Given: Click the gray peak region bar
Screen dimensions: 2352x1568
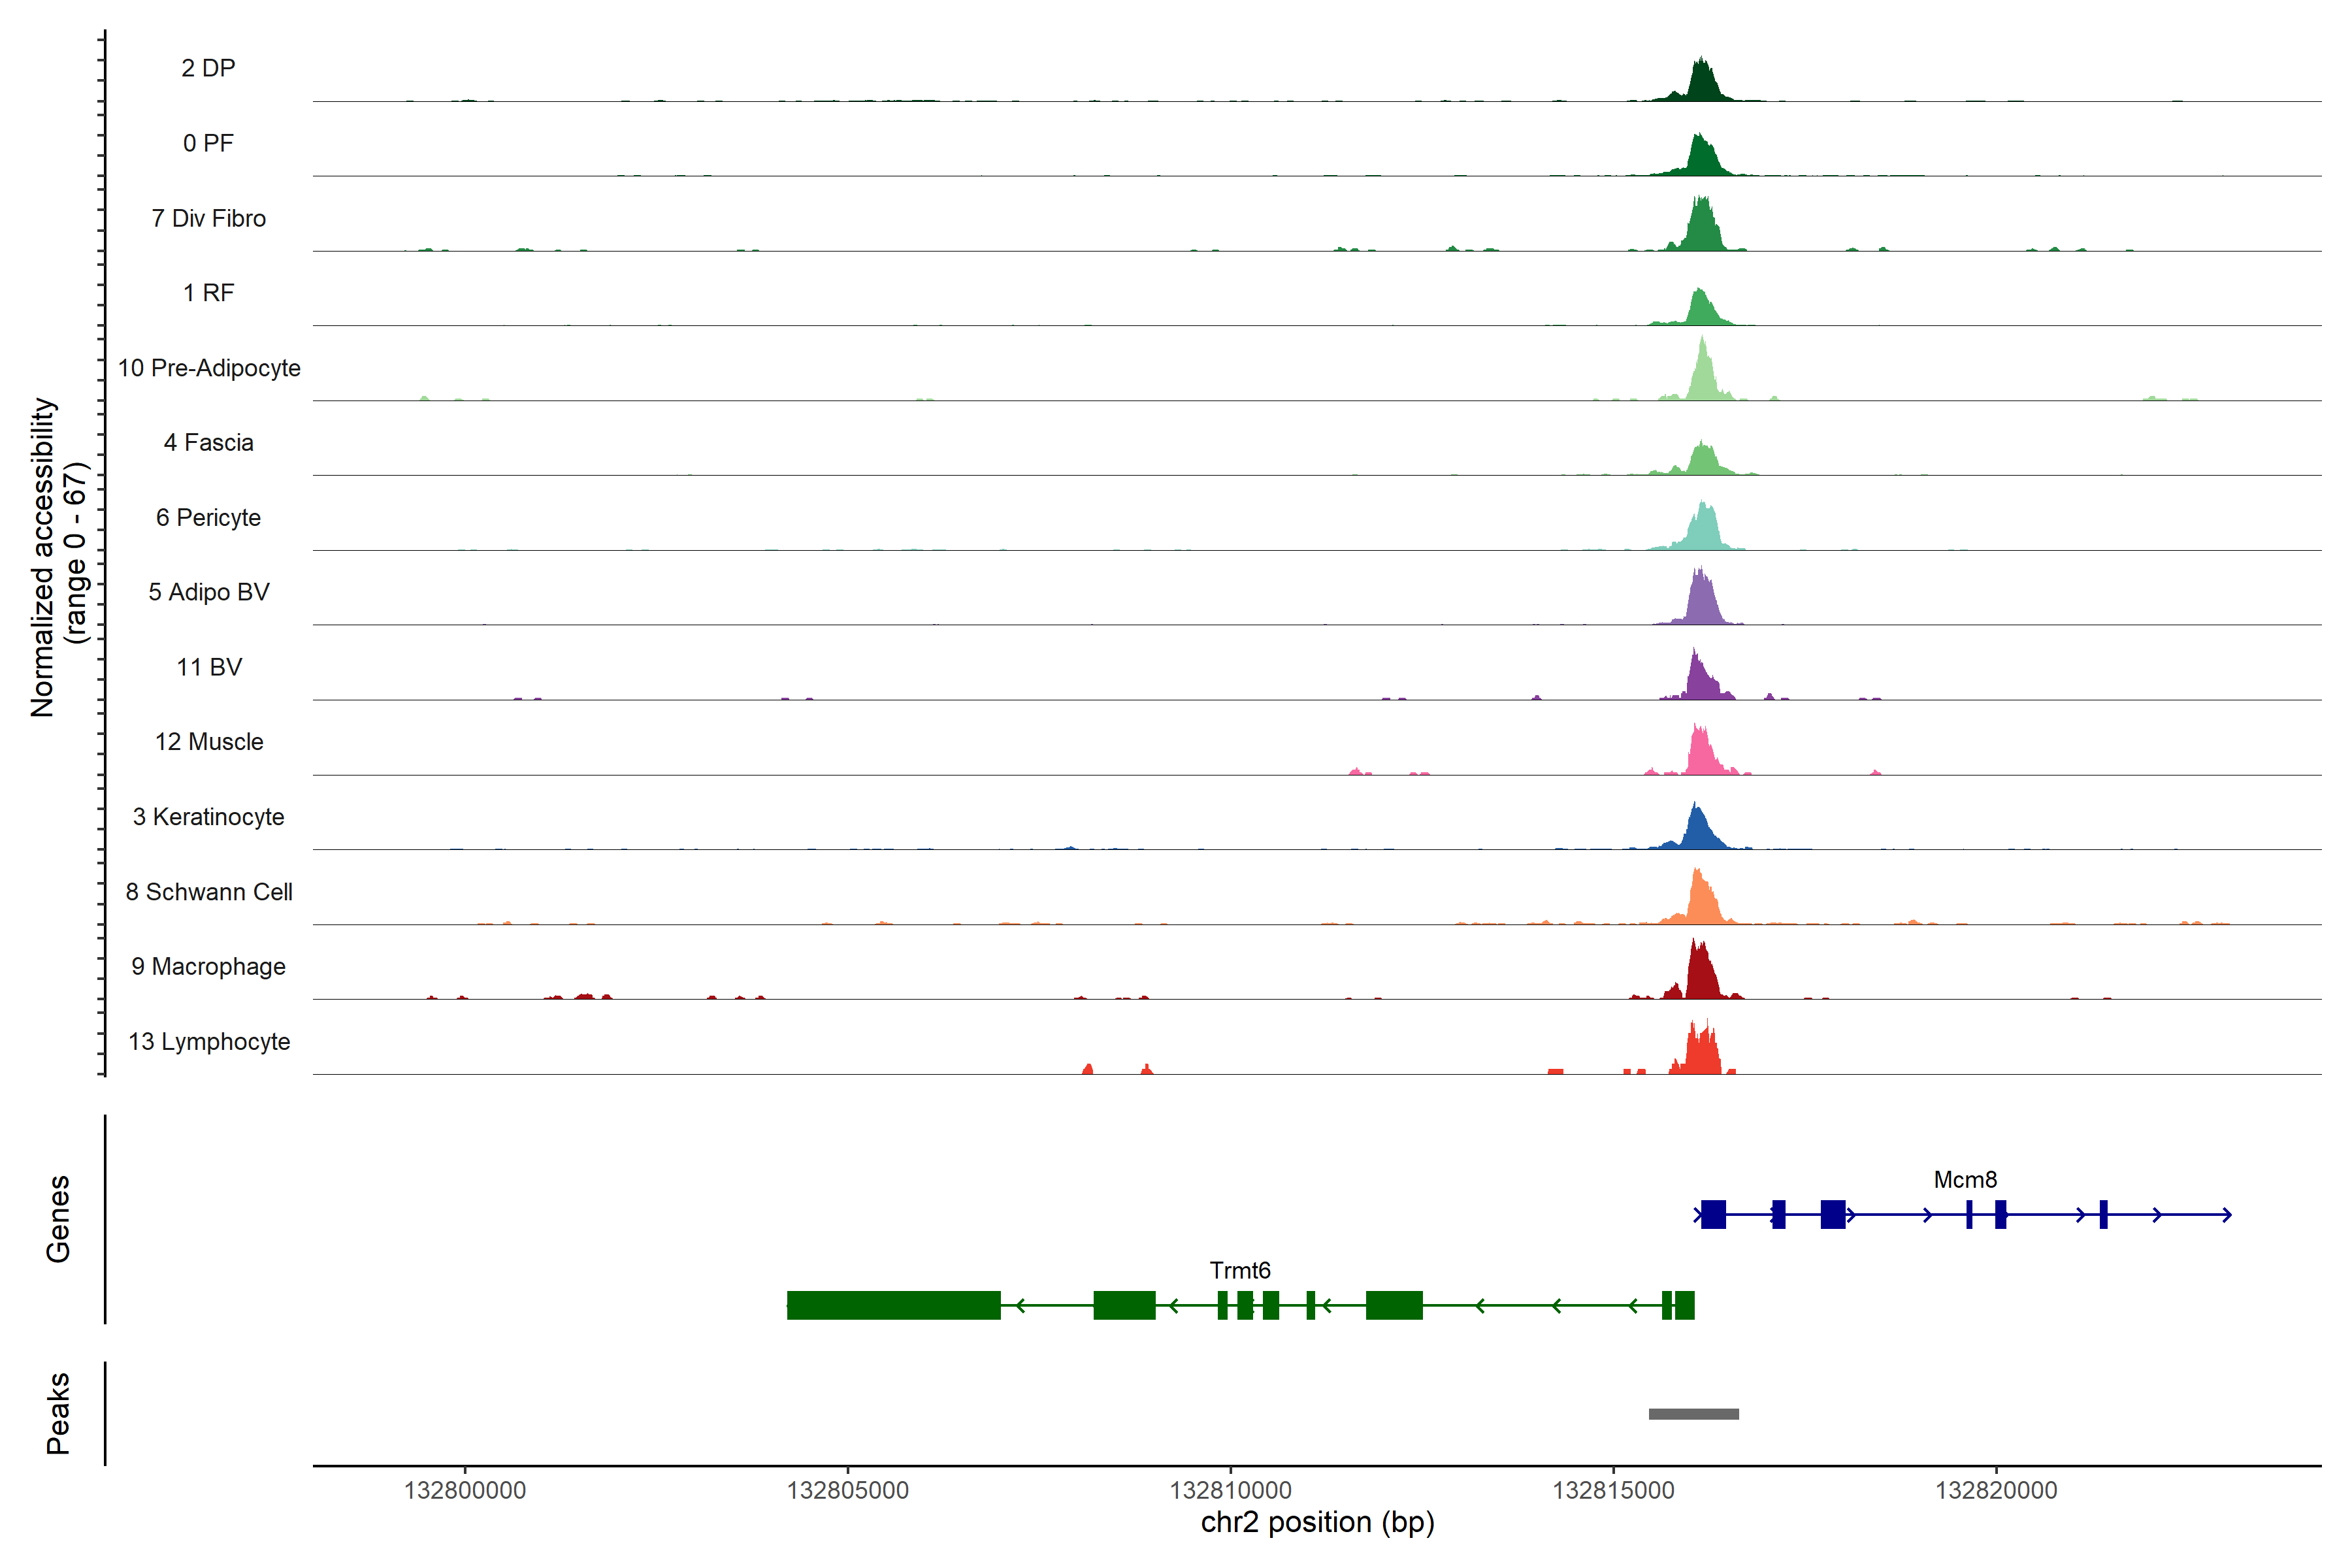Looking at the screenshot, I should tap(1693, 1414).
